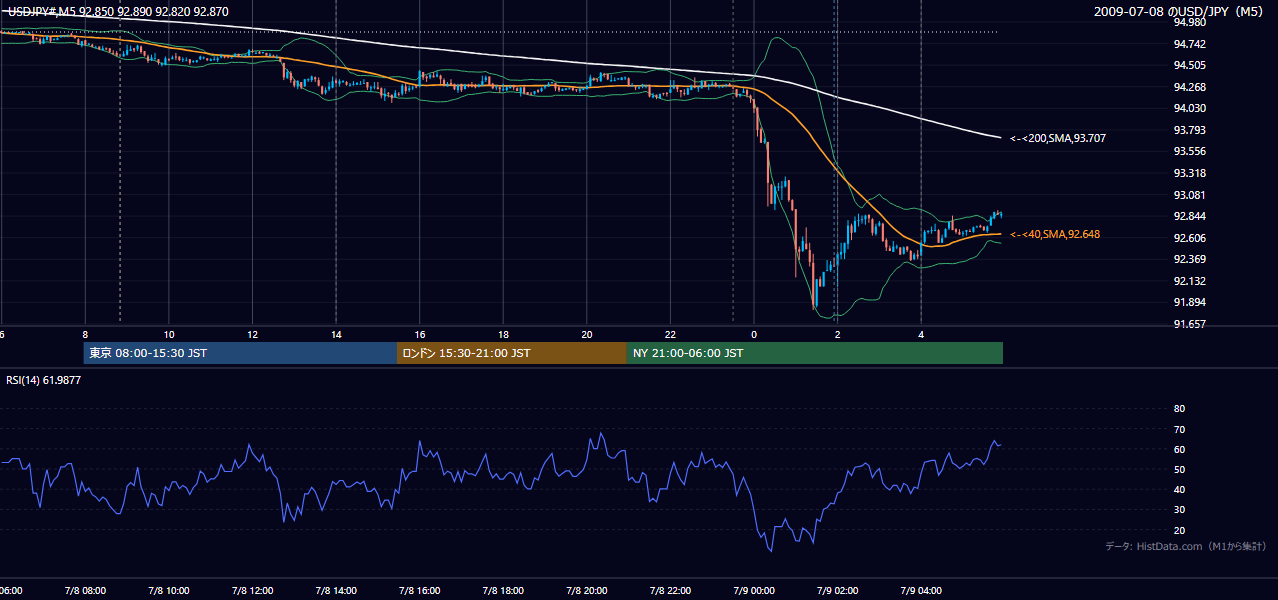Image resolution: width=1278 pixels, height=600 pixels.
Task: Click the 7/8 12:00 bottom time label
Action: tap(252, 590)
